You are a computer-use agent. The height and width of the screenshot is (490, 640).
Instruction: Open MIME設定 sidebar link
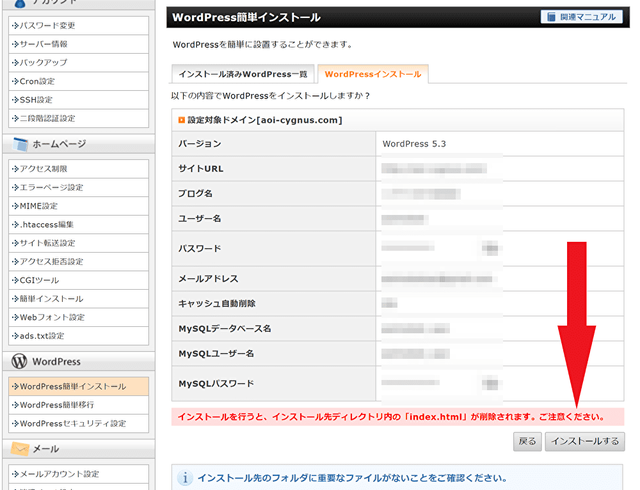(78, 206)
